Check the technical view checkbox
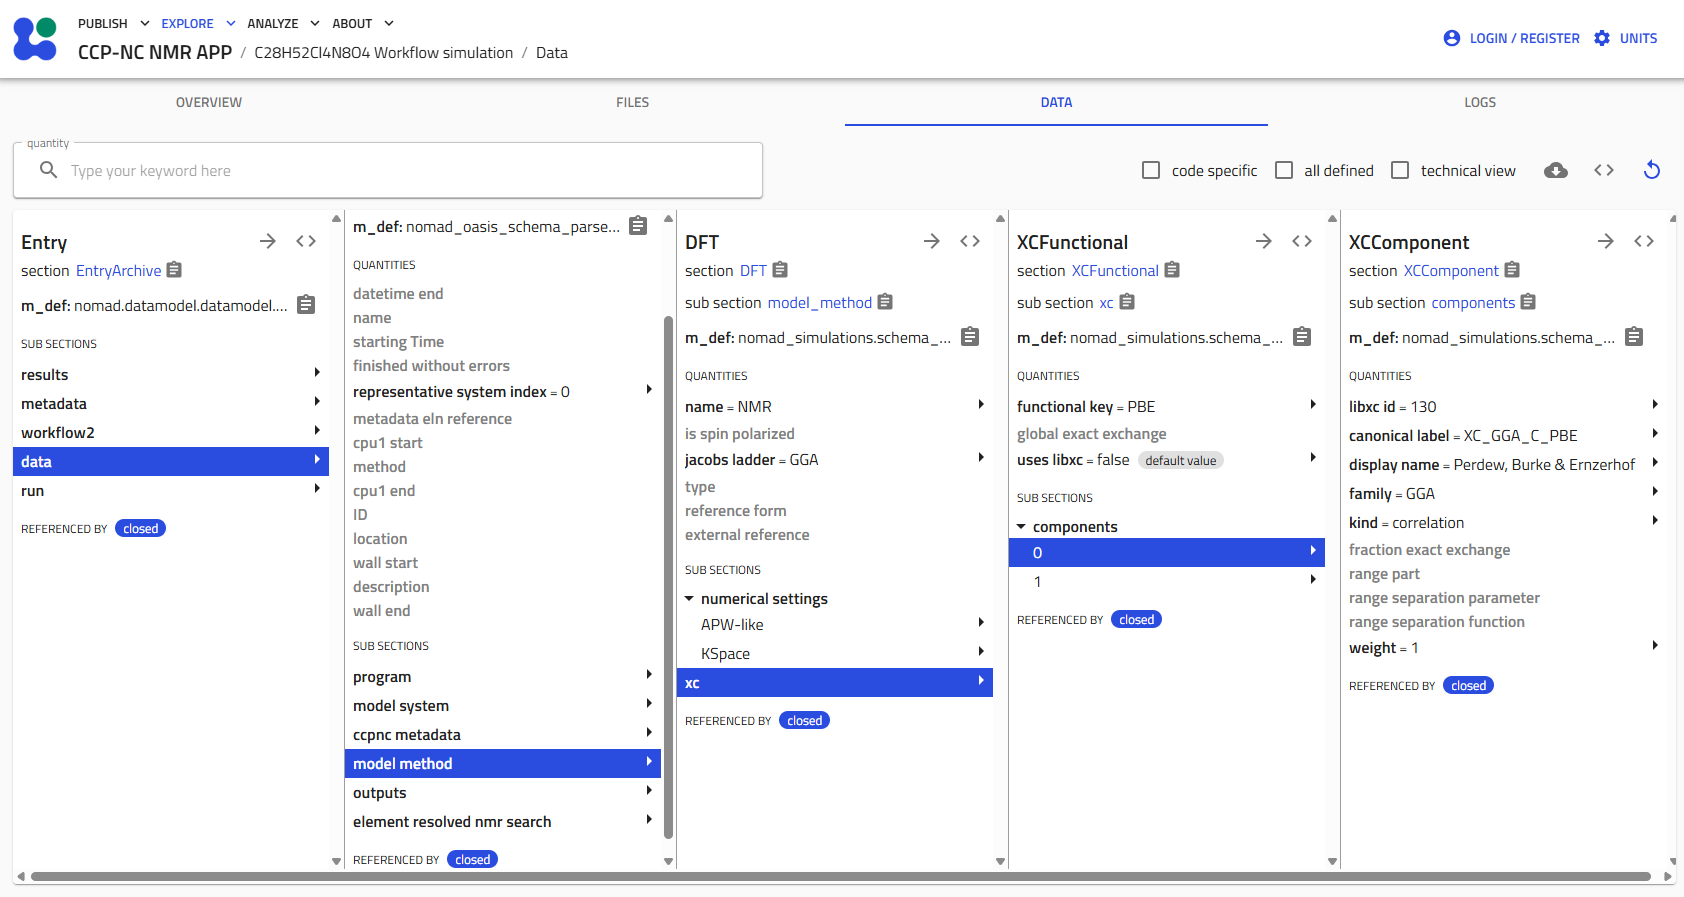 (x=1400, y=170)
